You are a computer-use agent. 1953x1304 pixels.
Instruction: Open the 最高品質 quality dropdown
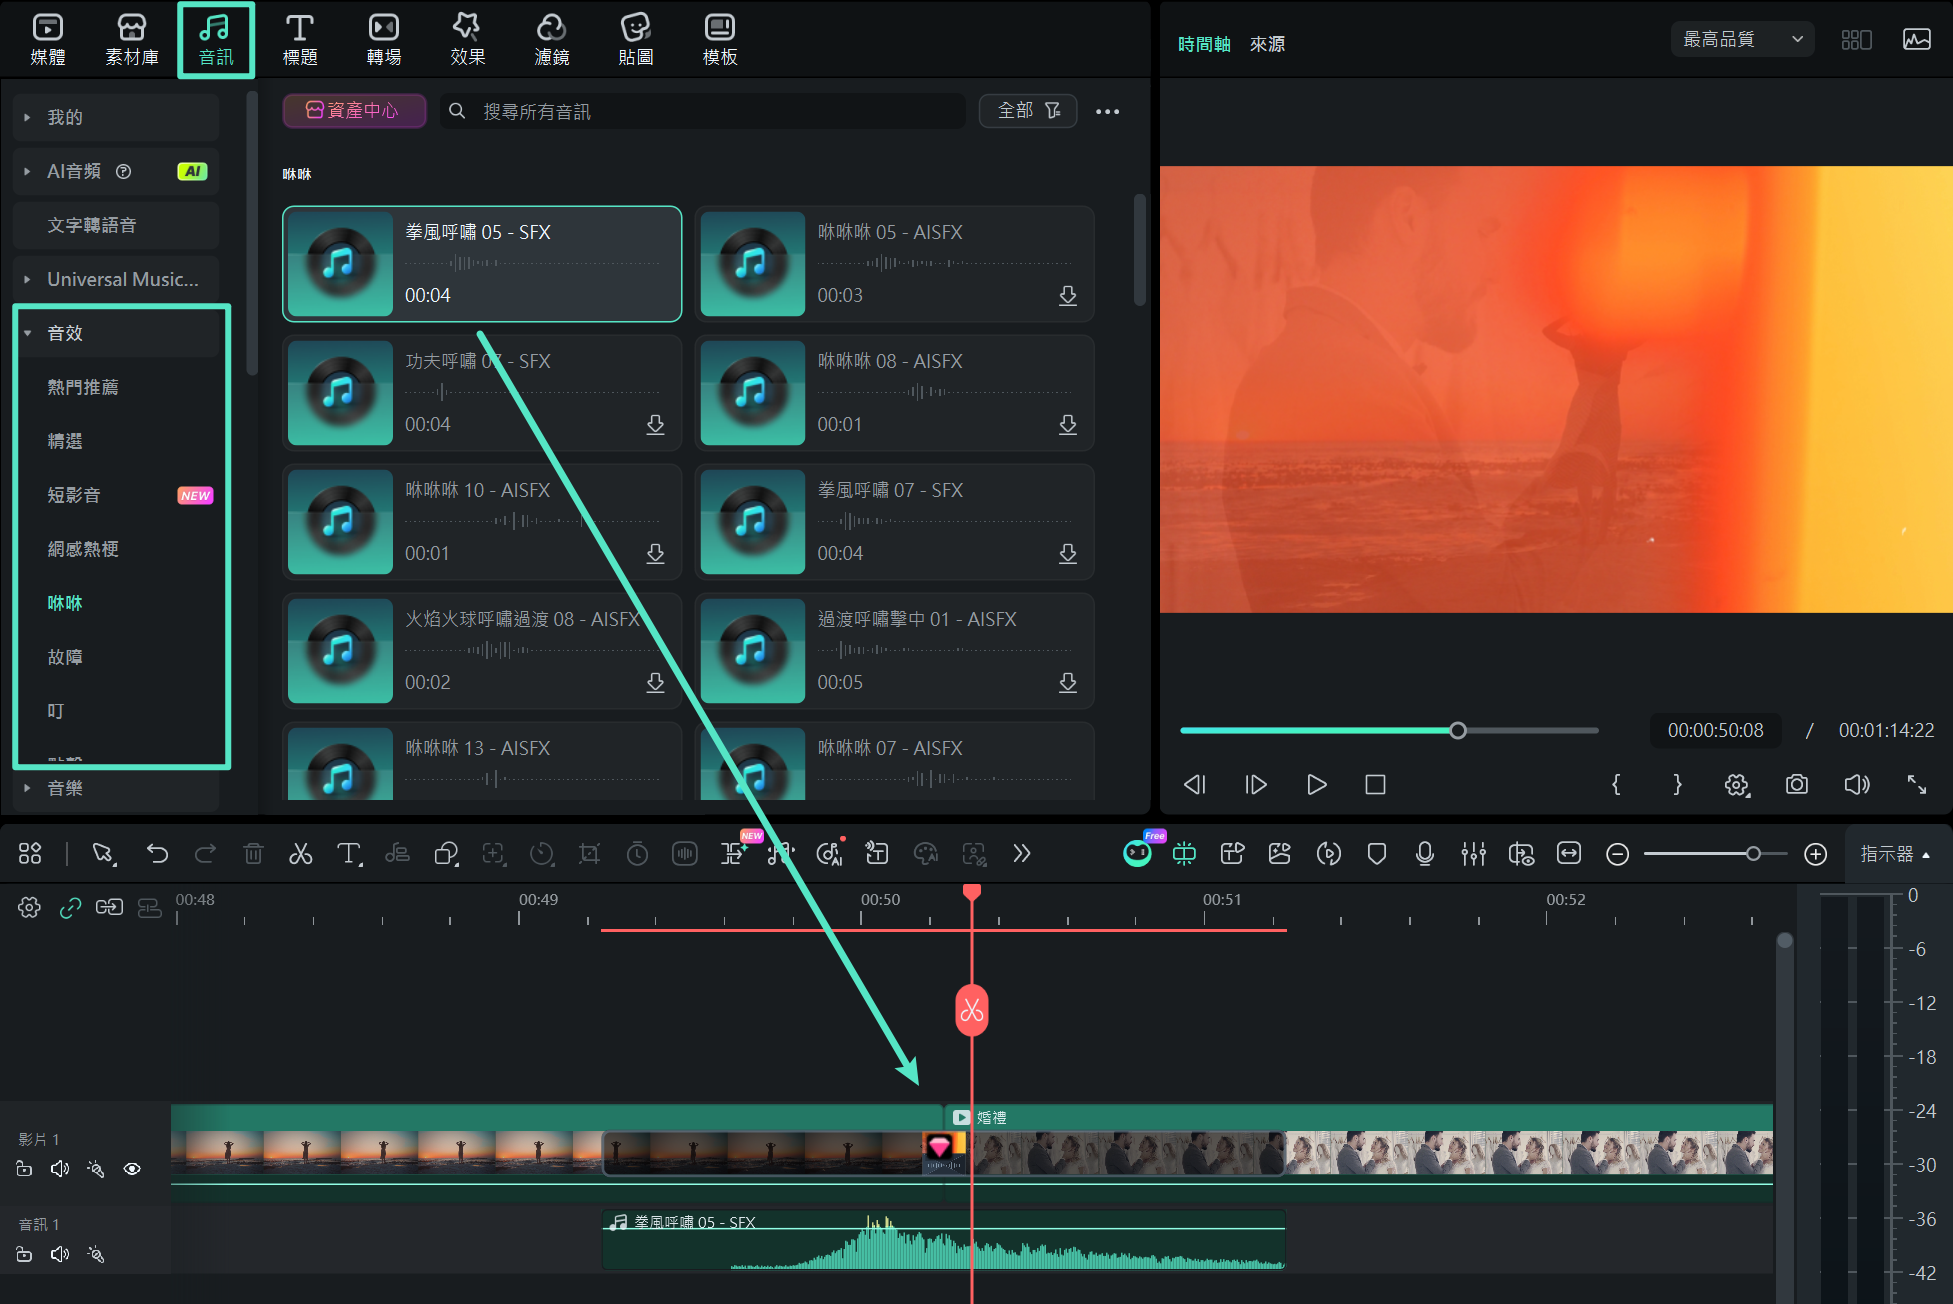point(1742,39)
